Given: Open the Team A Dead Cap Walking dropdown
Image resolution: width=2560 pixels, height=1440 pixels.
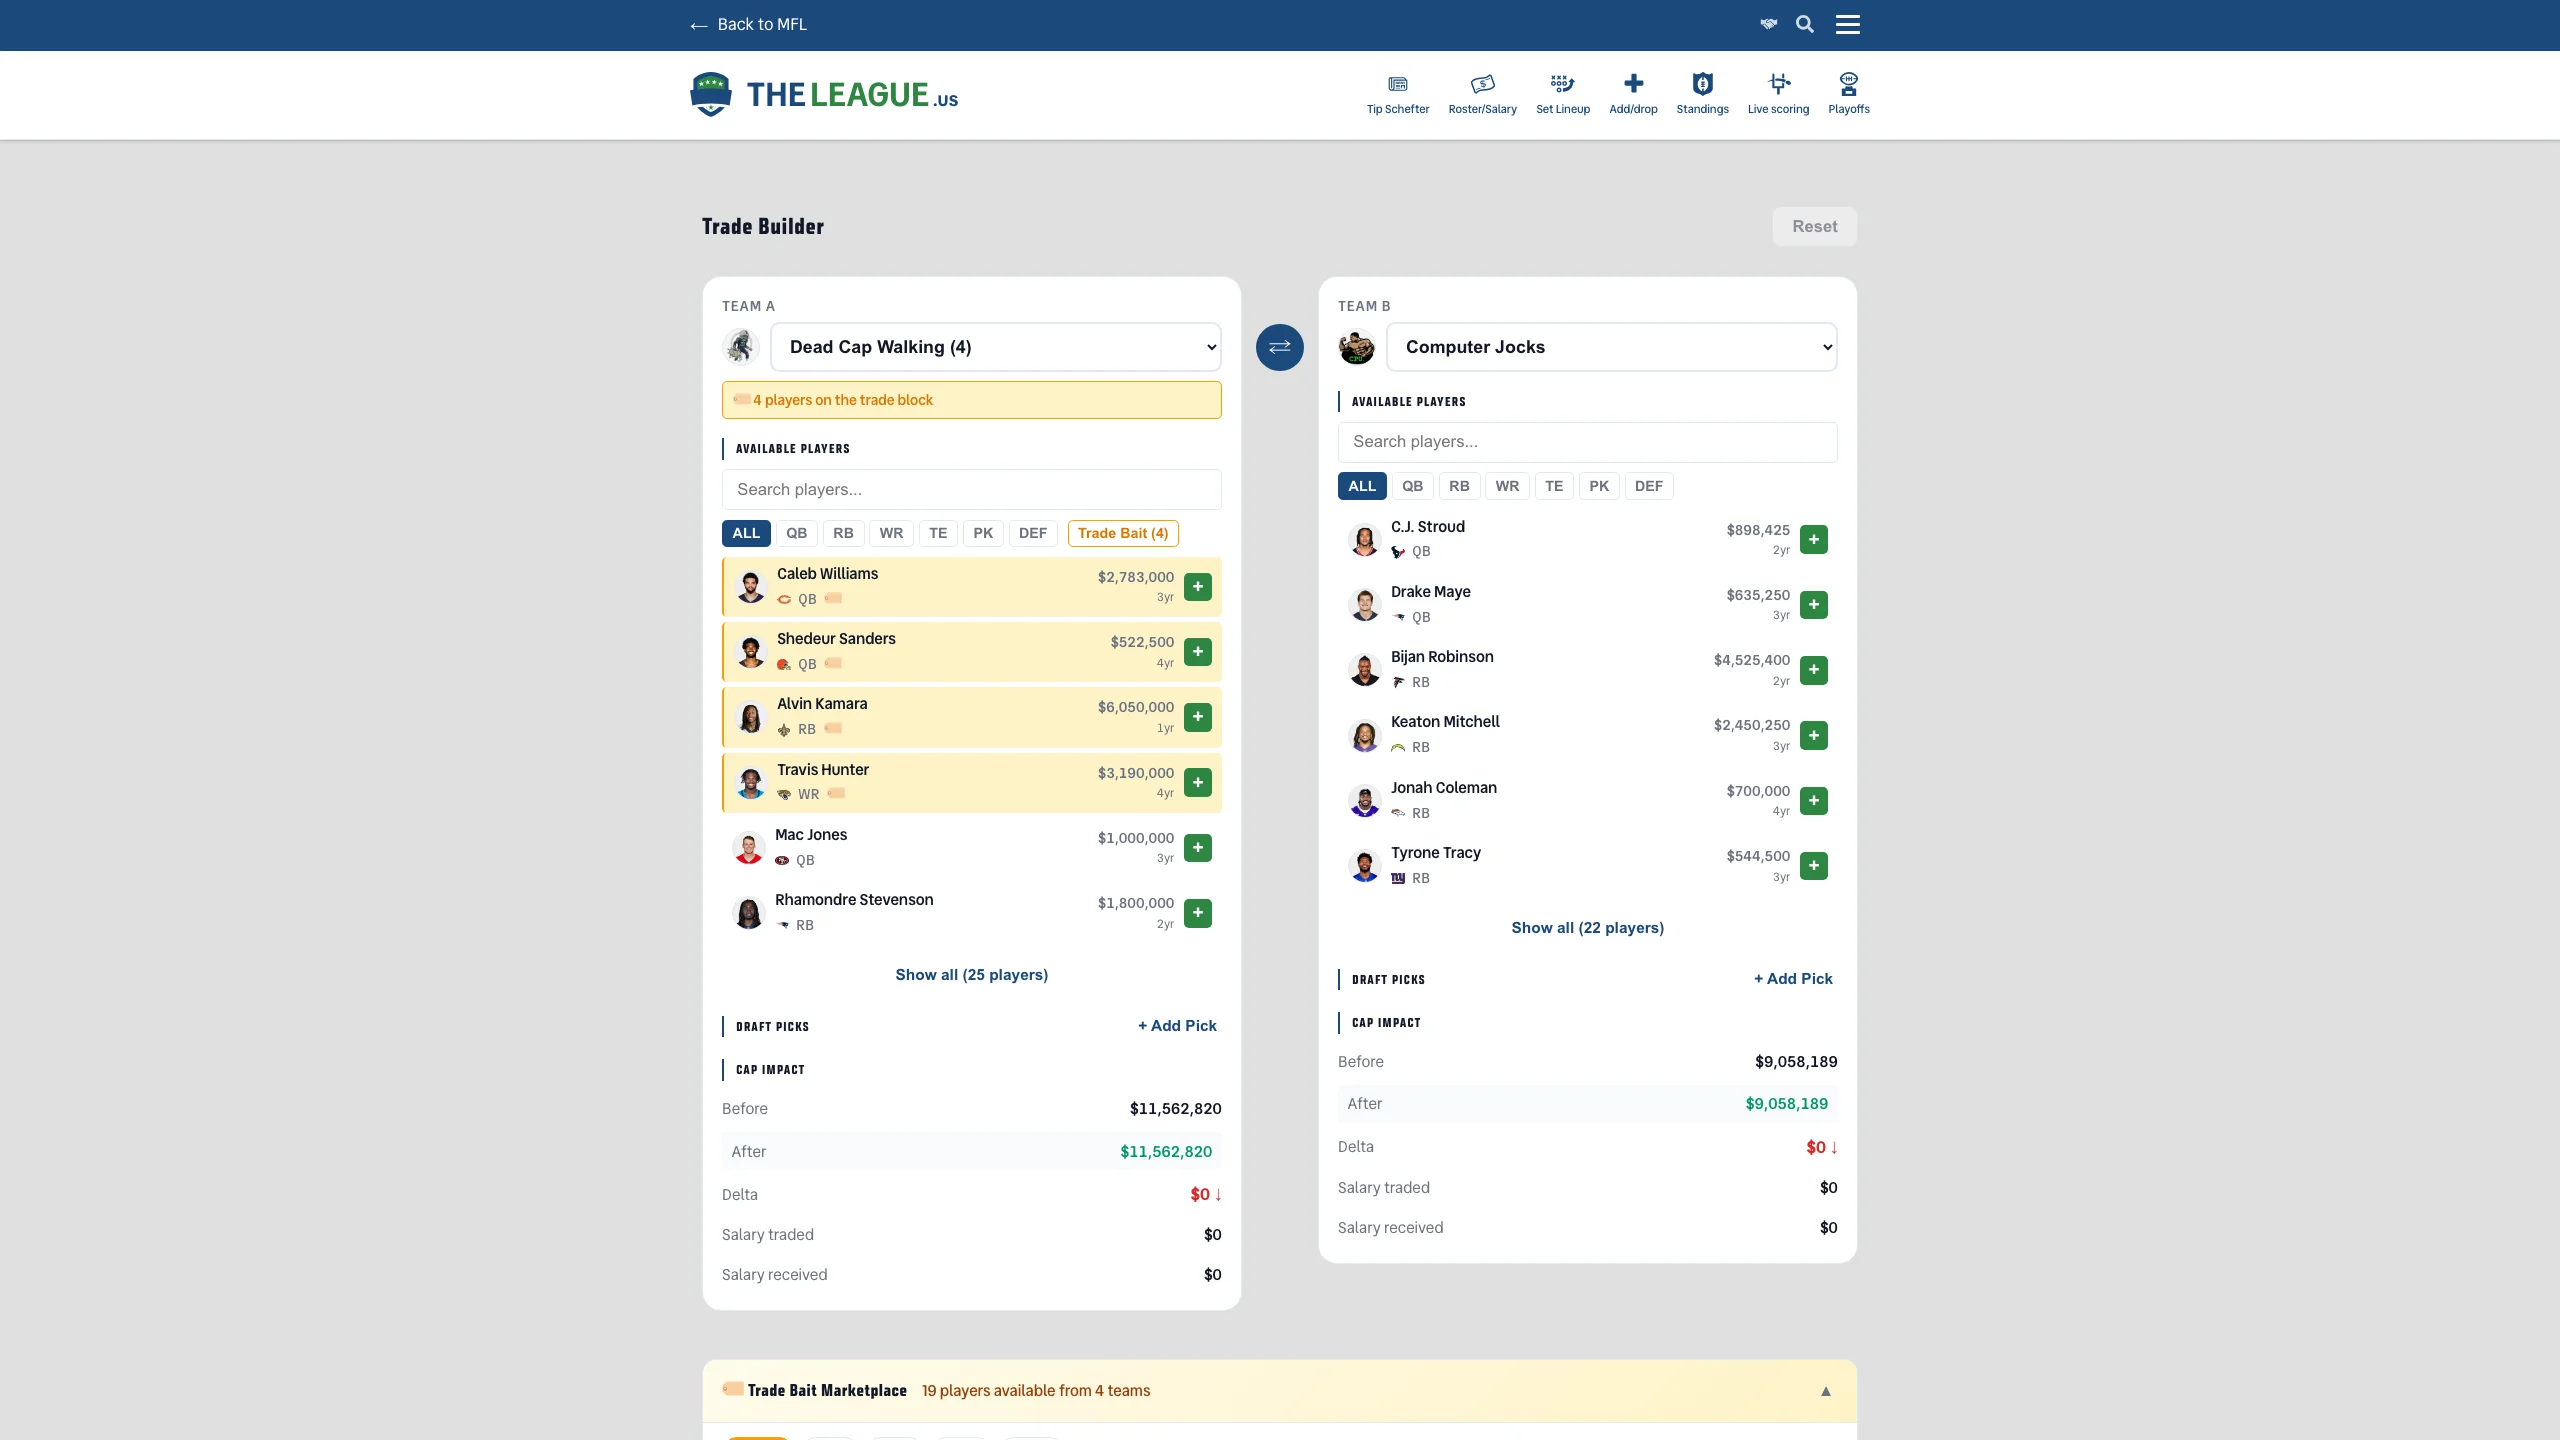Looking at the screenshot, I should [x=995, y=347].
